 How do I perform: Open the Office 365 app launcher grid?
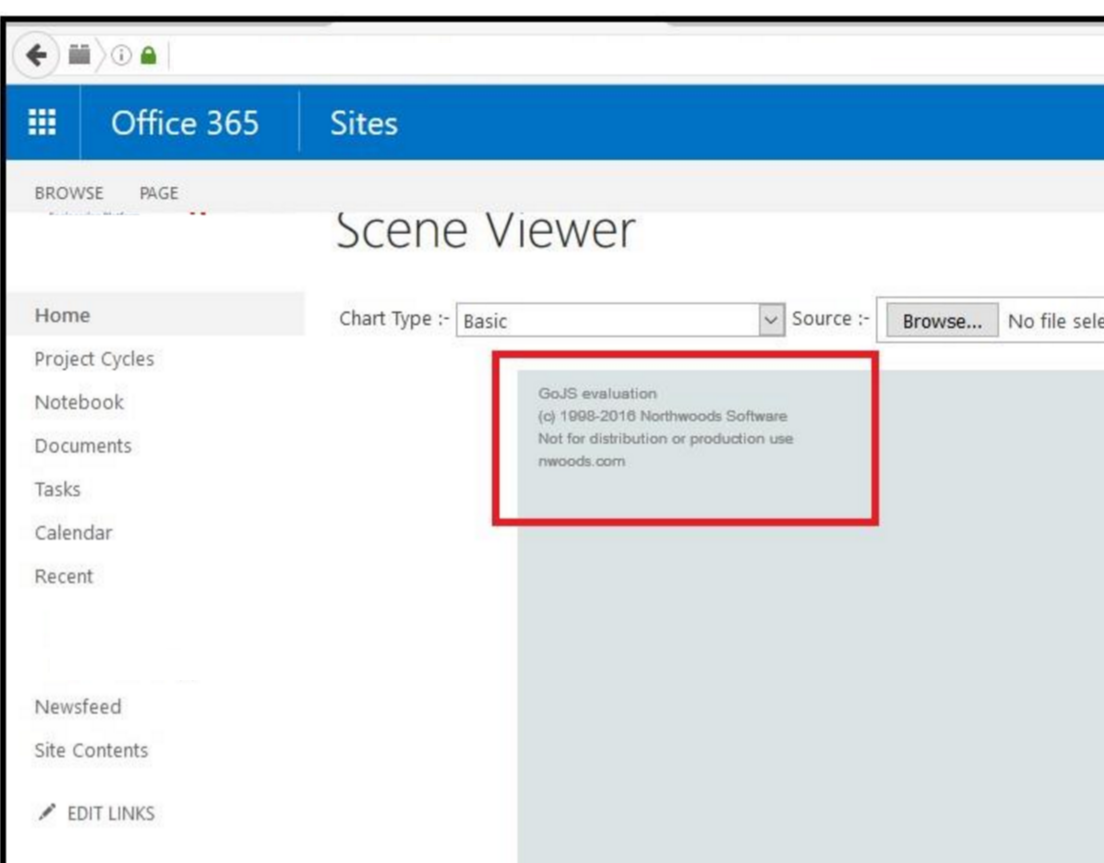tap(42, 122)
